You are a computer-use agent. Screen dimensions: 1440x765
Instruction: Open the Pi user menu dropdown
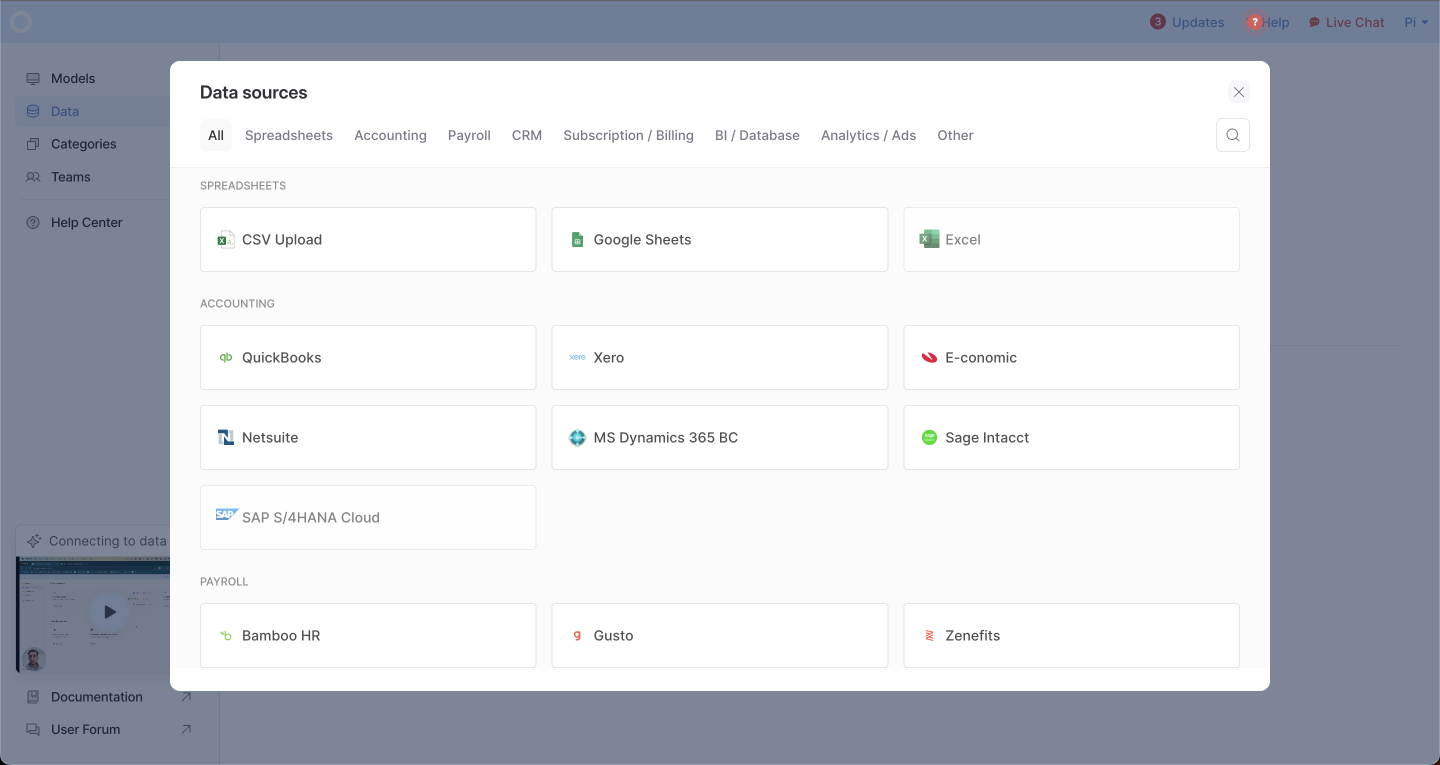click(1415, 22)
